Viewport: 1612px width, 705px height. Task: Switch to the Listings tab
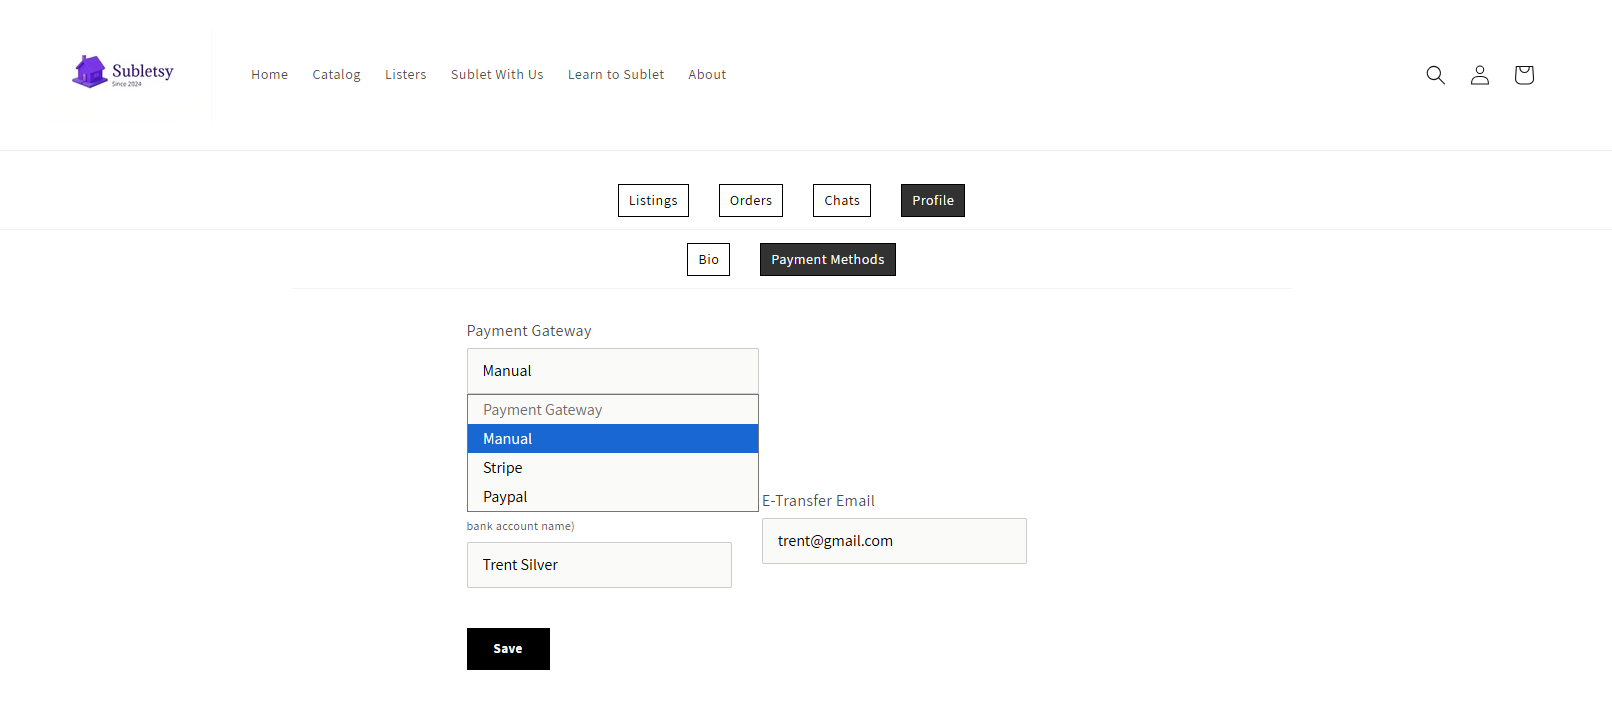(x=653, y=201)
